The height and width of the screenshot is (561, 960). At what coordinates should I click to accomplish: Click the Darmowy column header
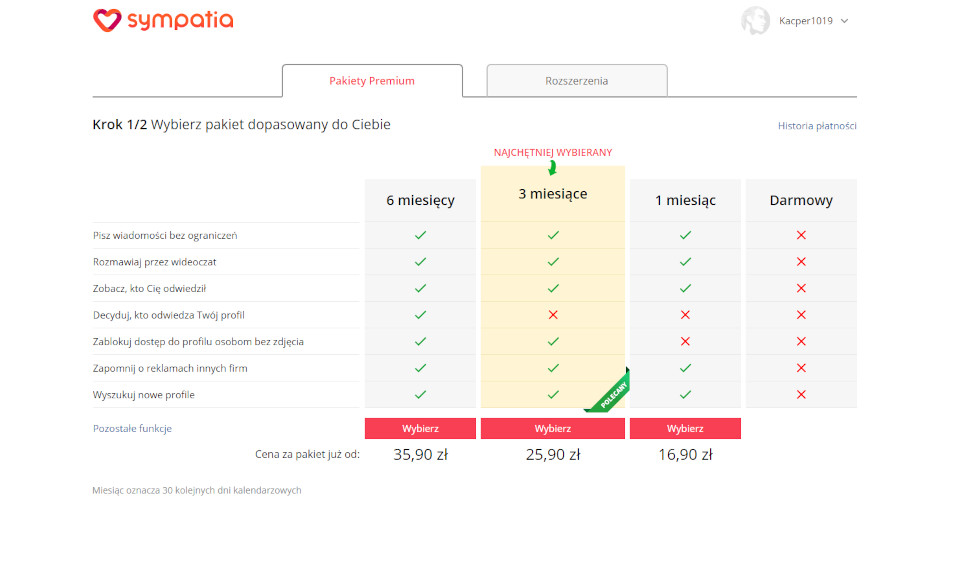click(801, 200)
